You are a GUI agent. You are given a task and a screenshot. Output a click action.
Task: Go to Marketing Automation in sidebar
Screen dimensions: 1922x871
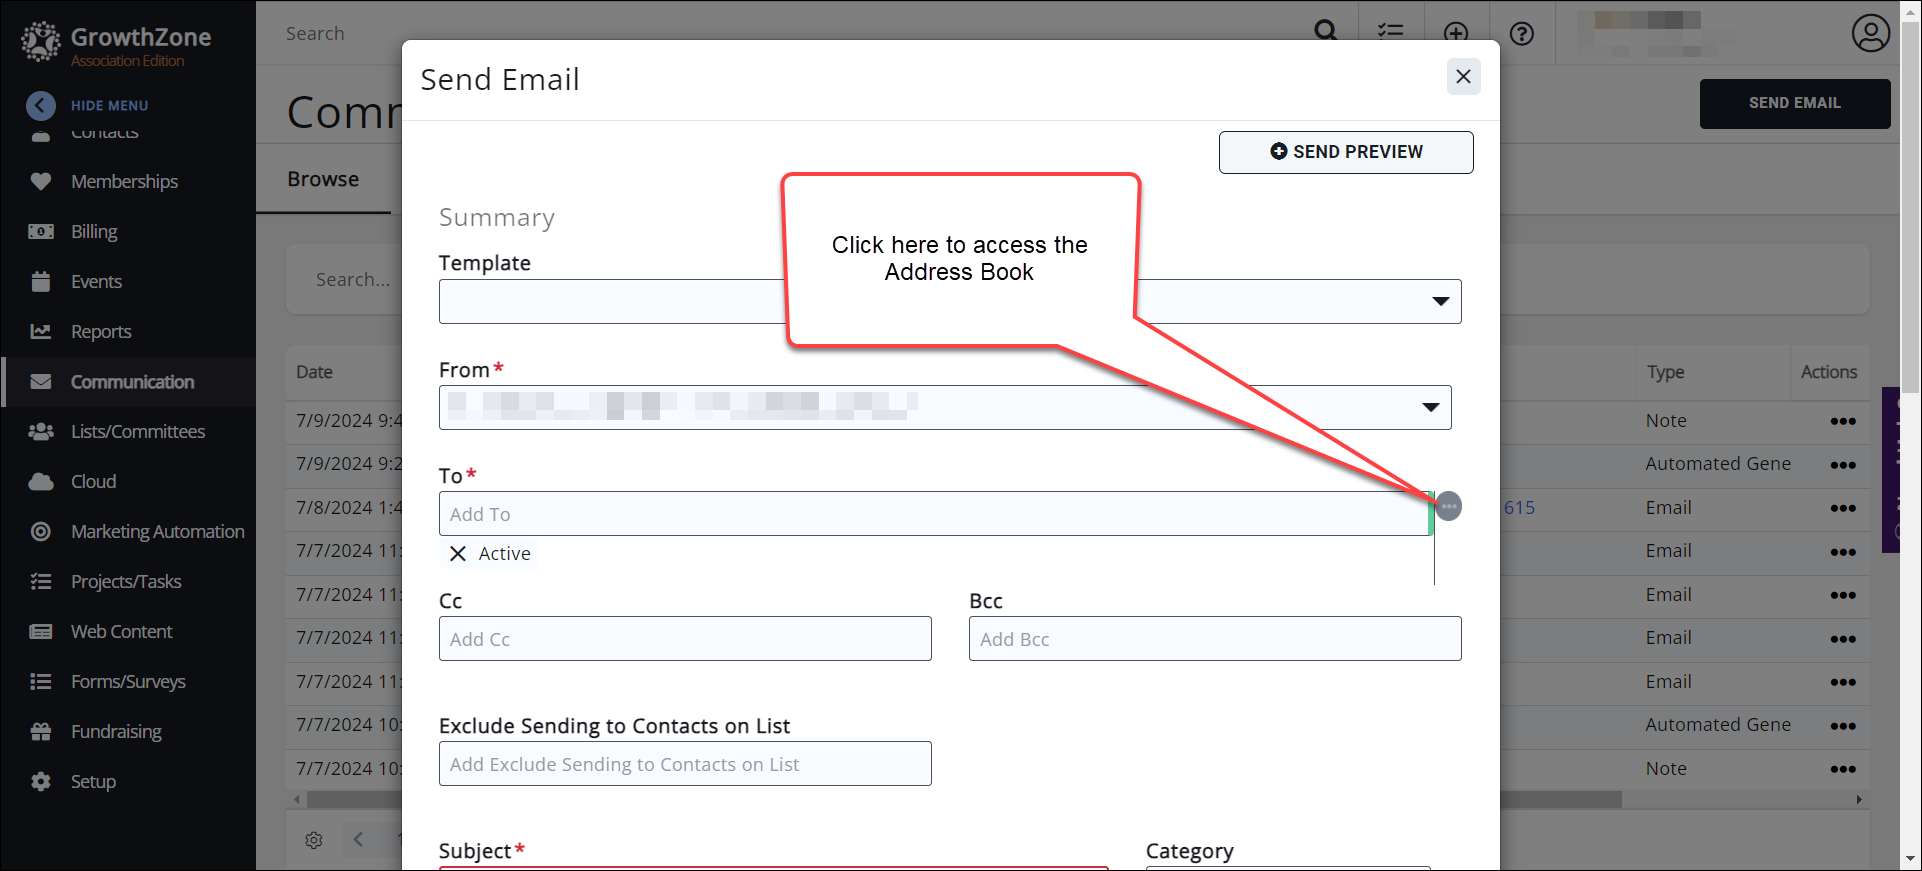point(157,531)
